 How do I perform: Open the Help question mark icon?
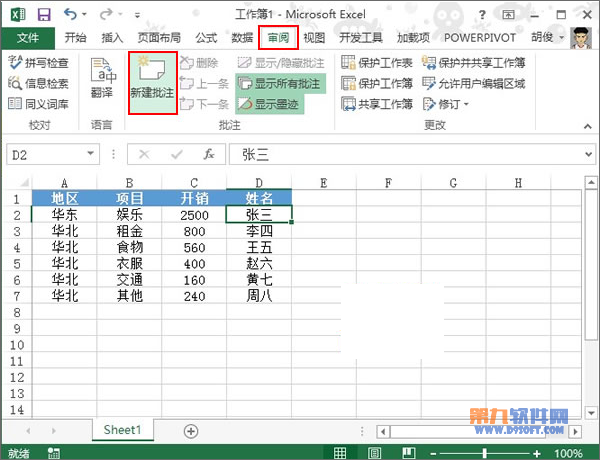pos(482,15)
